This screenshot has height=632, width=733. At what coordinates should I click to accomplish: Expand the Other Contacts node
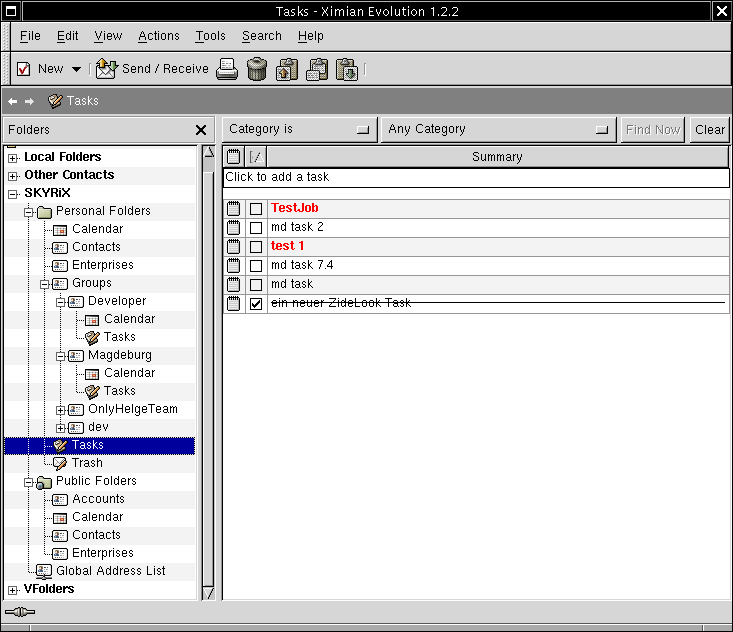[x=13, y=176]
